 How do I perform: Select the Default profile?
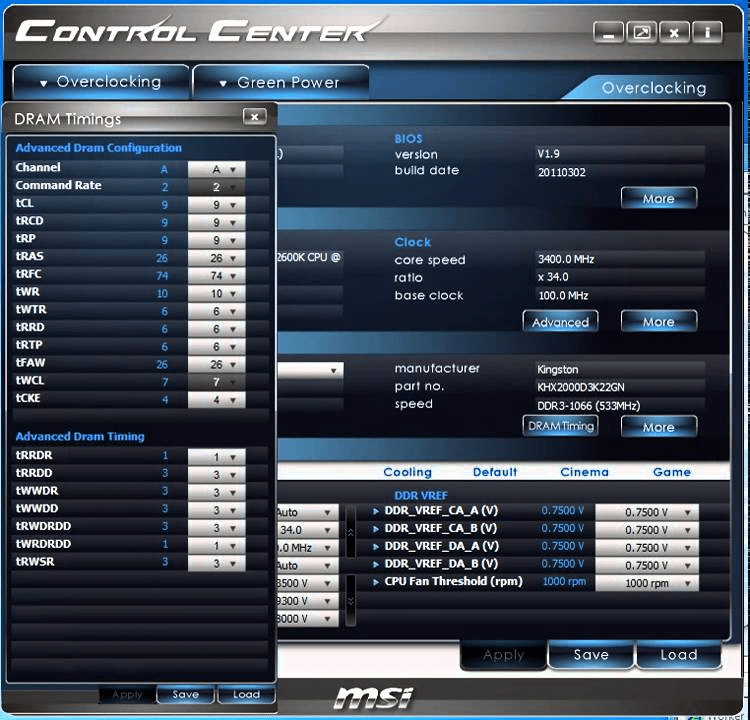(x=495, y=472)
